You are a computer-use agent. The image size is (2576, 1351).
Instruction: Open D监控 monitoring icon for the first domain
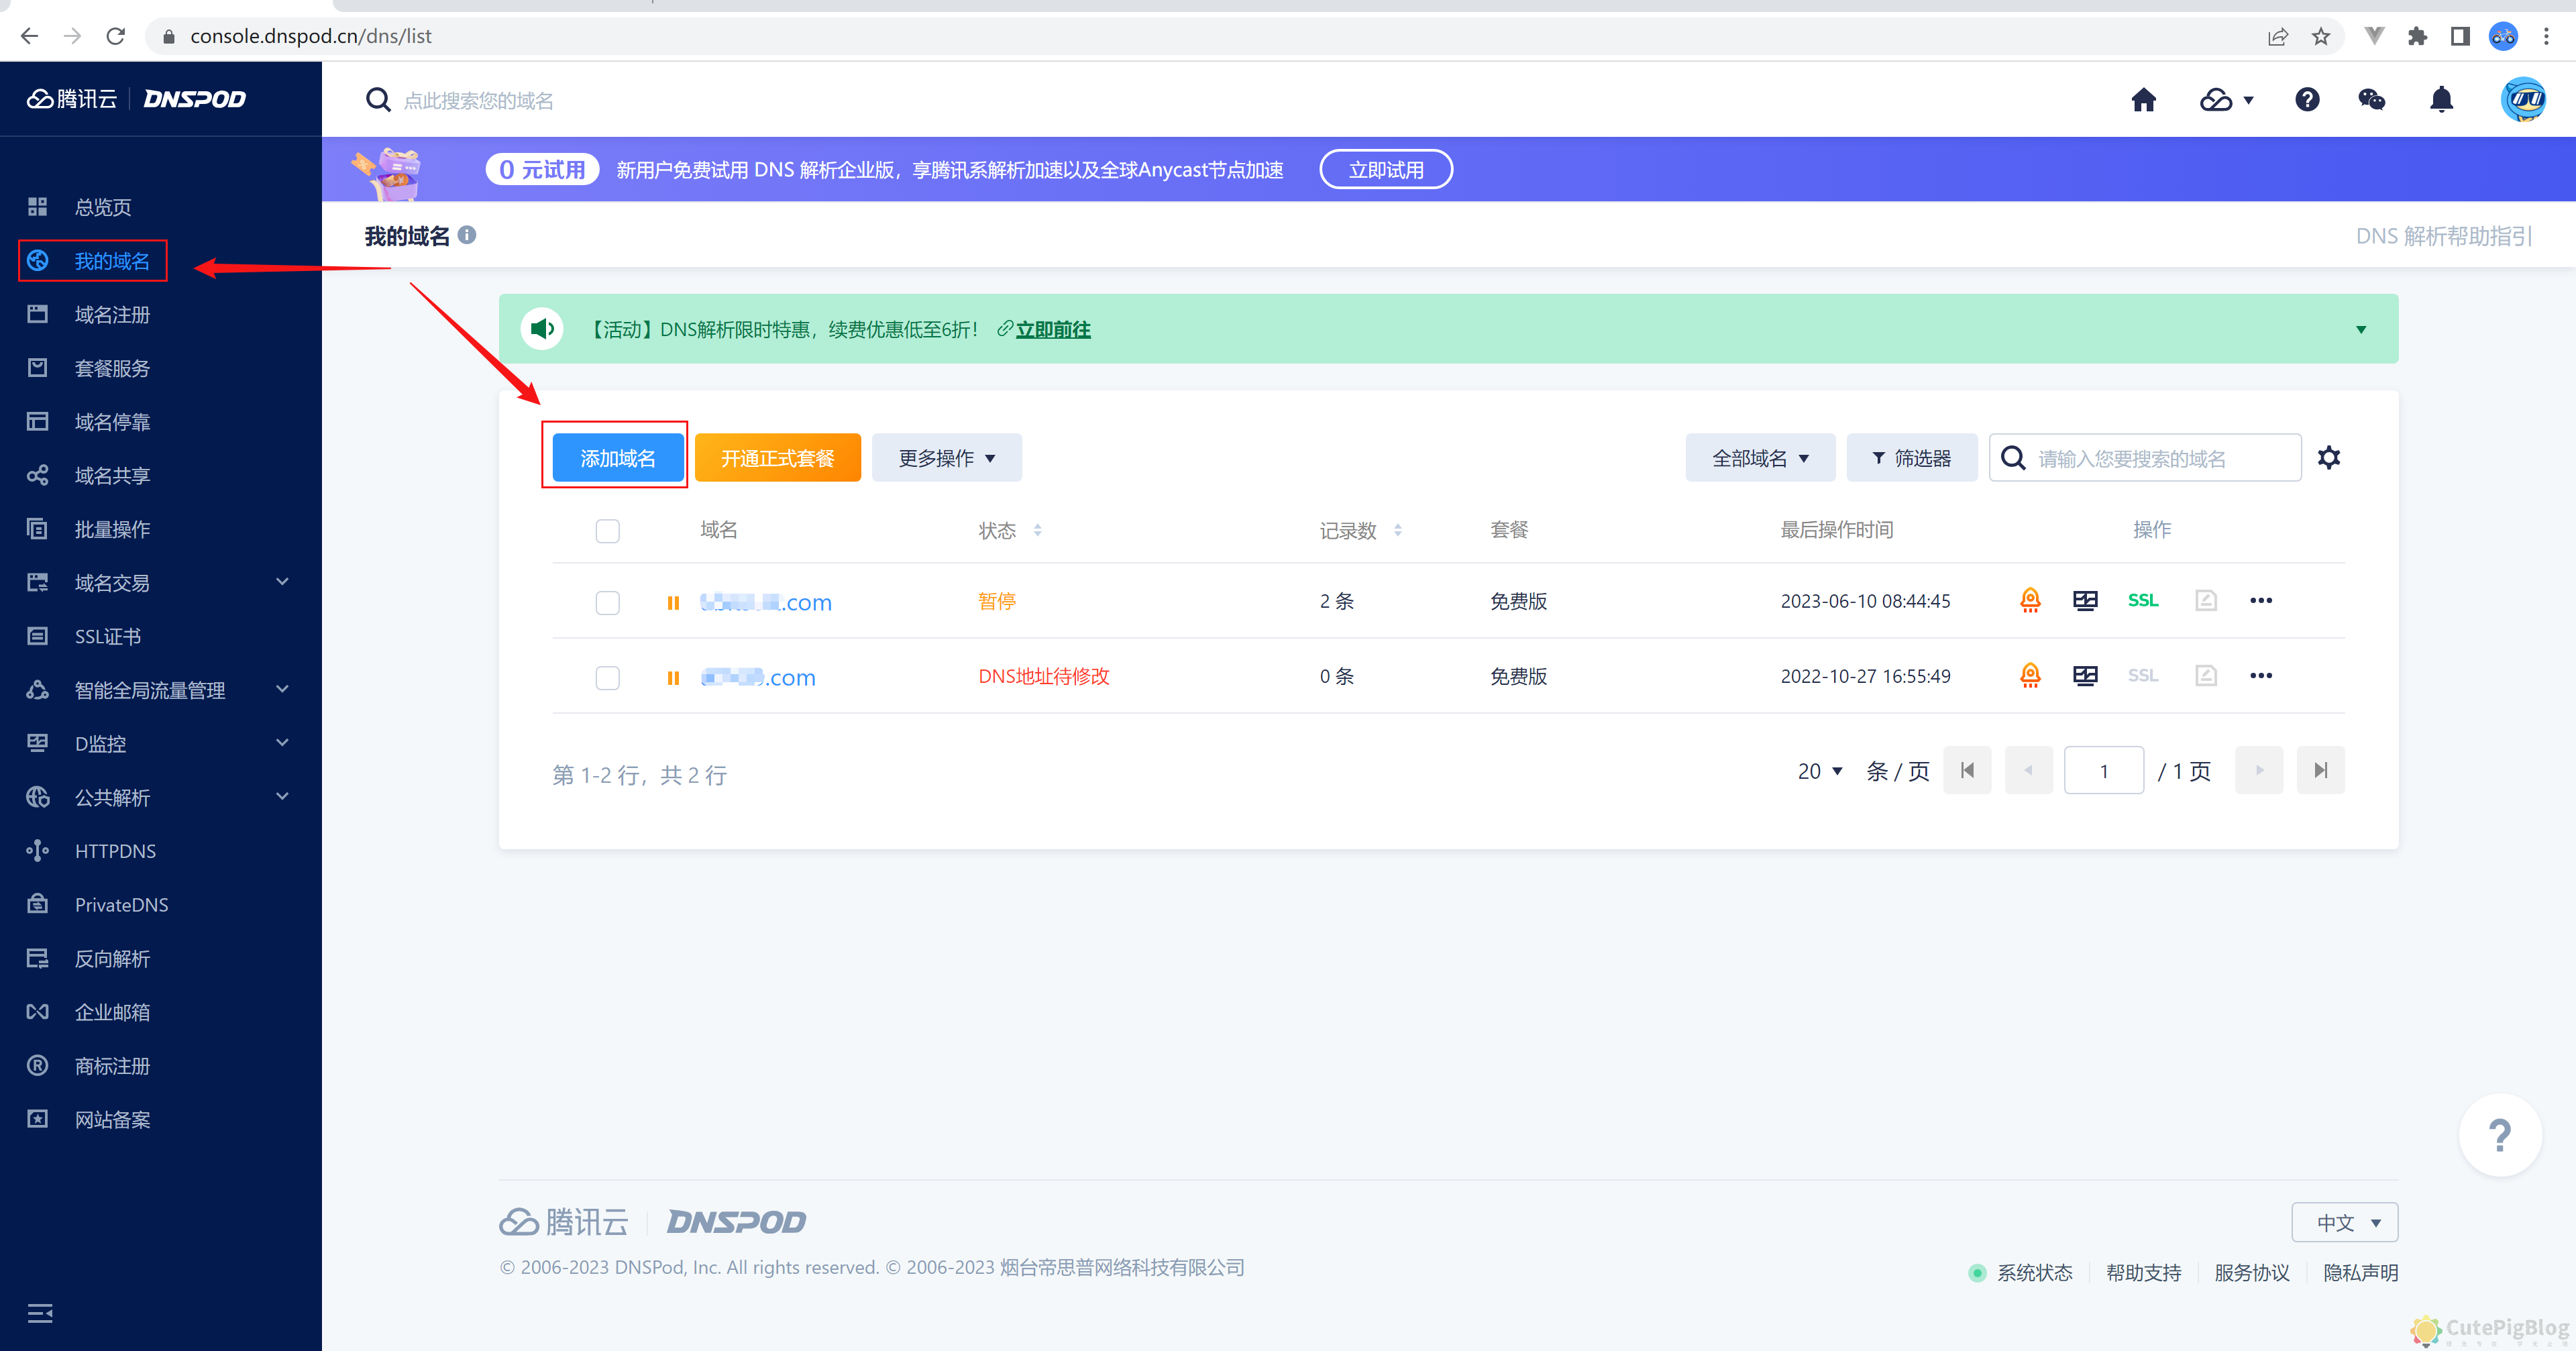(2086, 601)
